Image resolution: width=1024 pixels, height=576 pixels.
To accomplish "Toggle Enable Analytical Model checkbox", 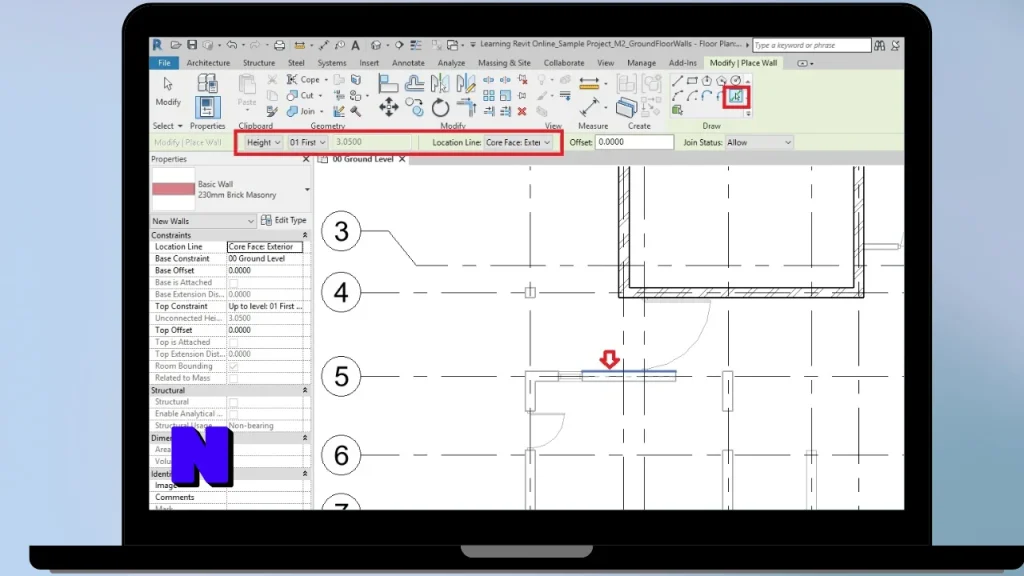I will coord(233,414).
